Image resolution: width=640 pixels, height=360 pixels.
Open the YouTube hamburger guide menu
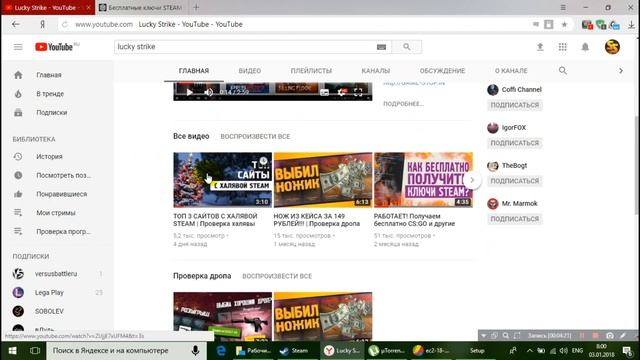point(18,47)
